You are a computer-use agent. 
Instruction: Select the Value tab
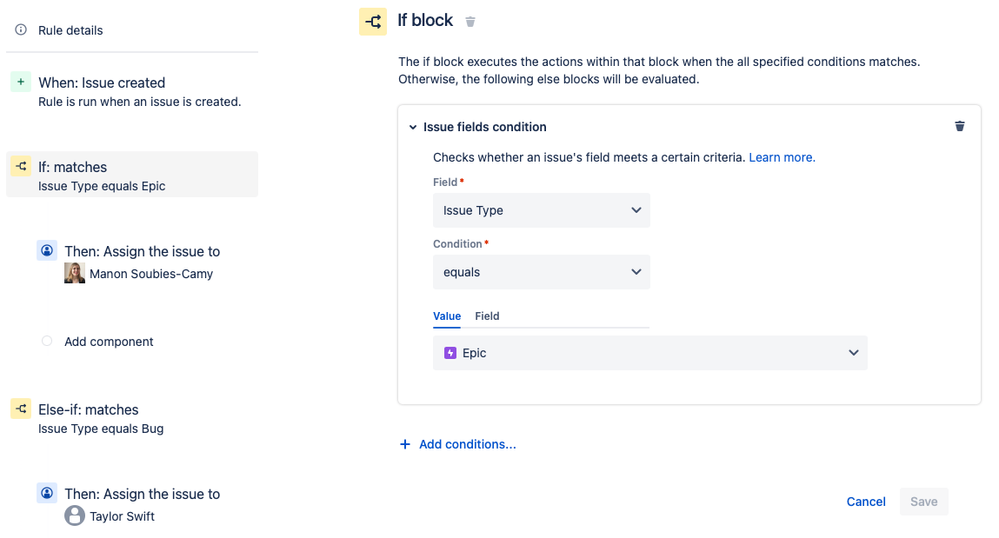pos(447,316)
